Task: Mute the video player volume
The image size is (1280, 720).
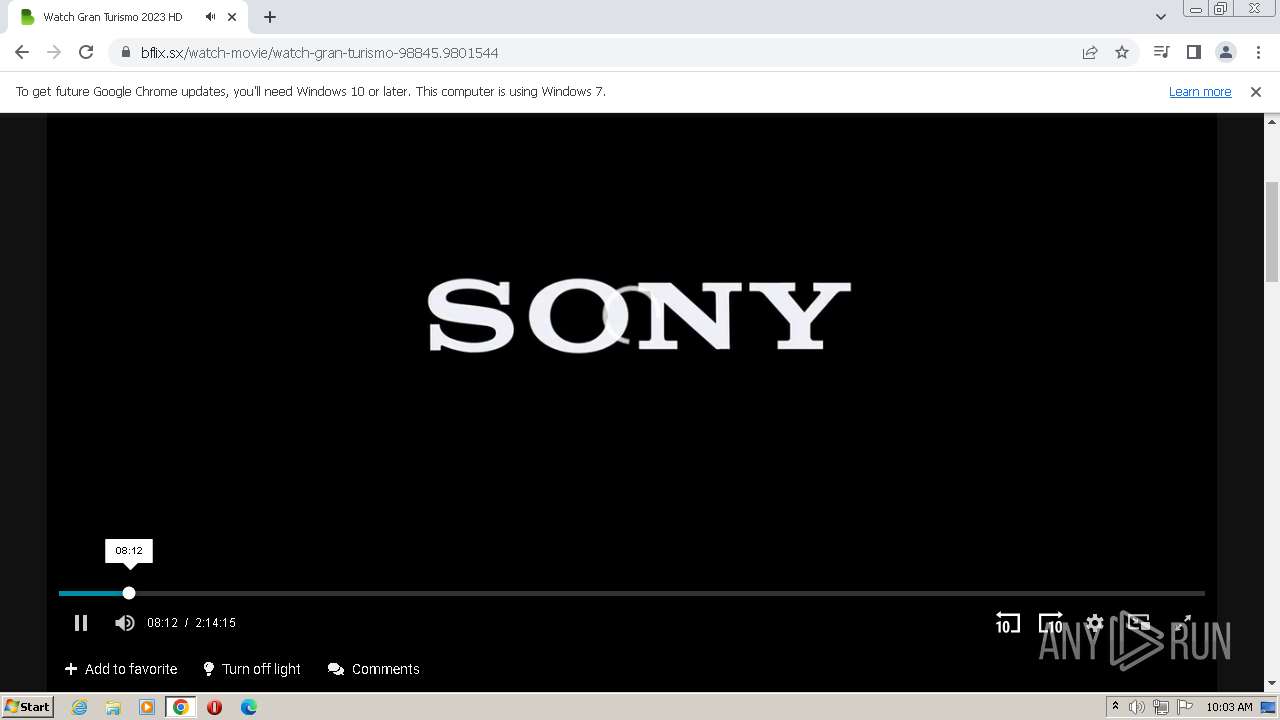Action: click(x=124, y=623)
